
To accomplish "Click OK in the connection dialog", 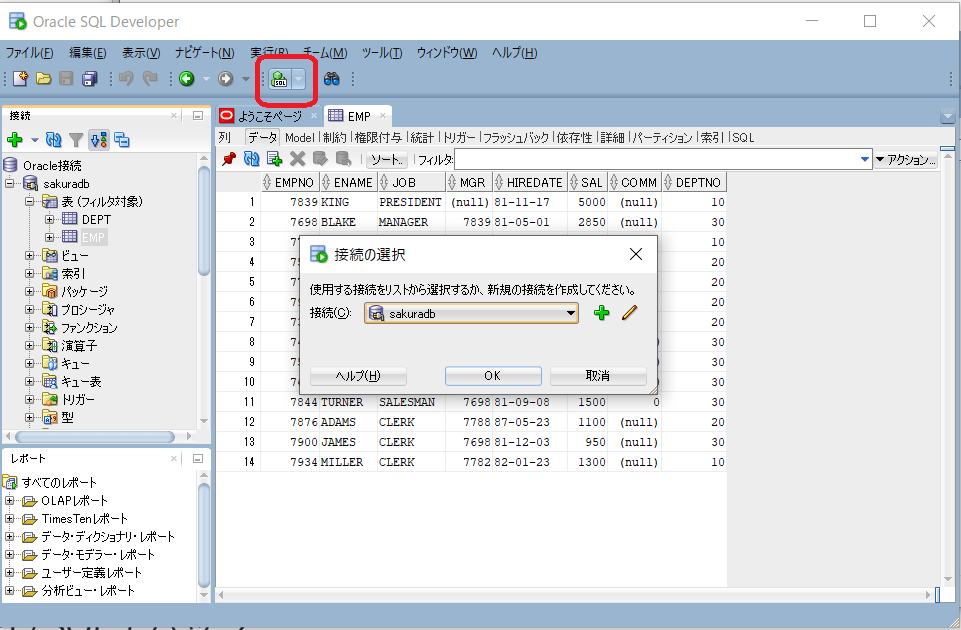I will coord(493,376).
